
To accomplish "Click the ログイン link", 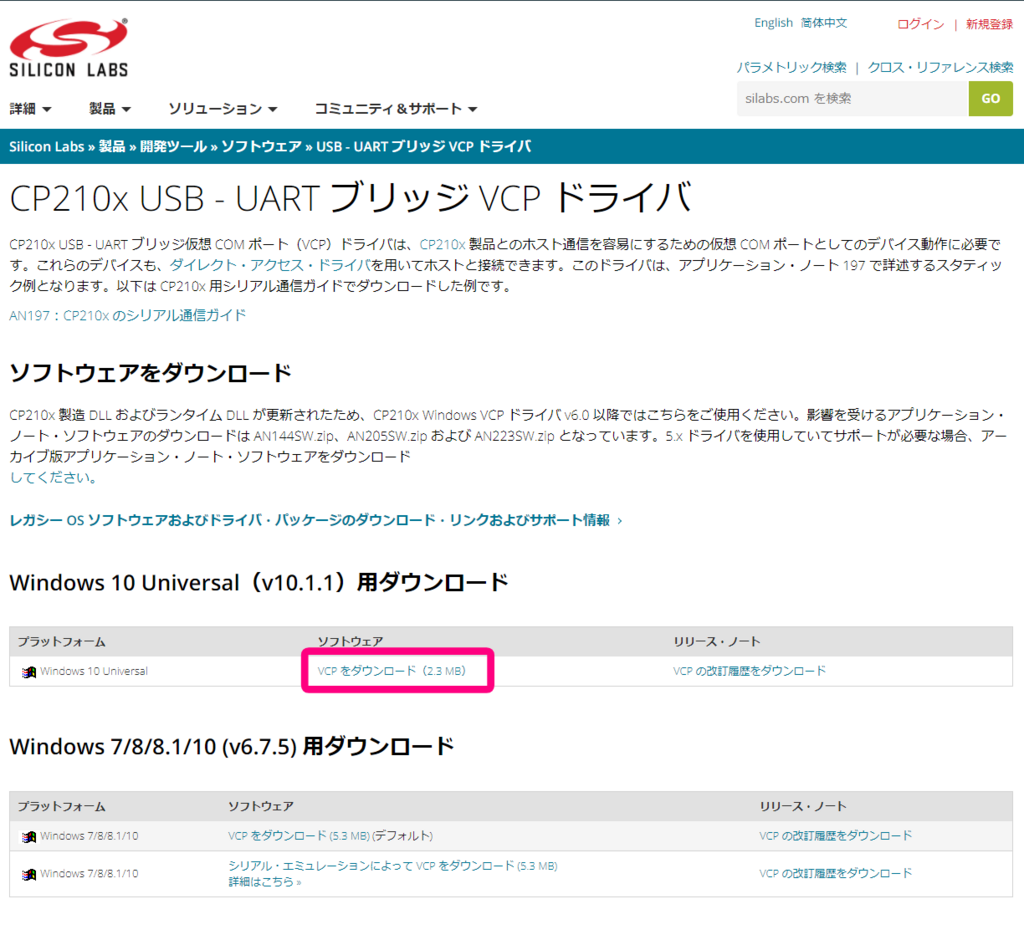I will (x=920, y=24).
